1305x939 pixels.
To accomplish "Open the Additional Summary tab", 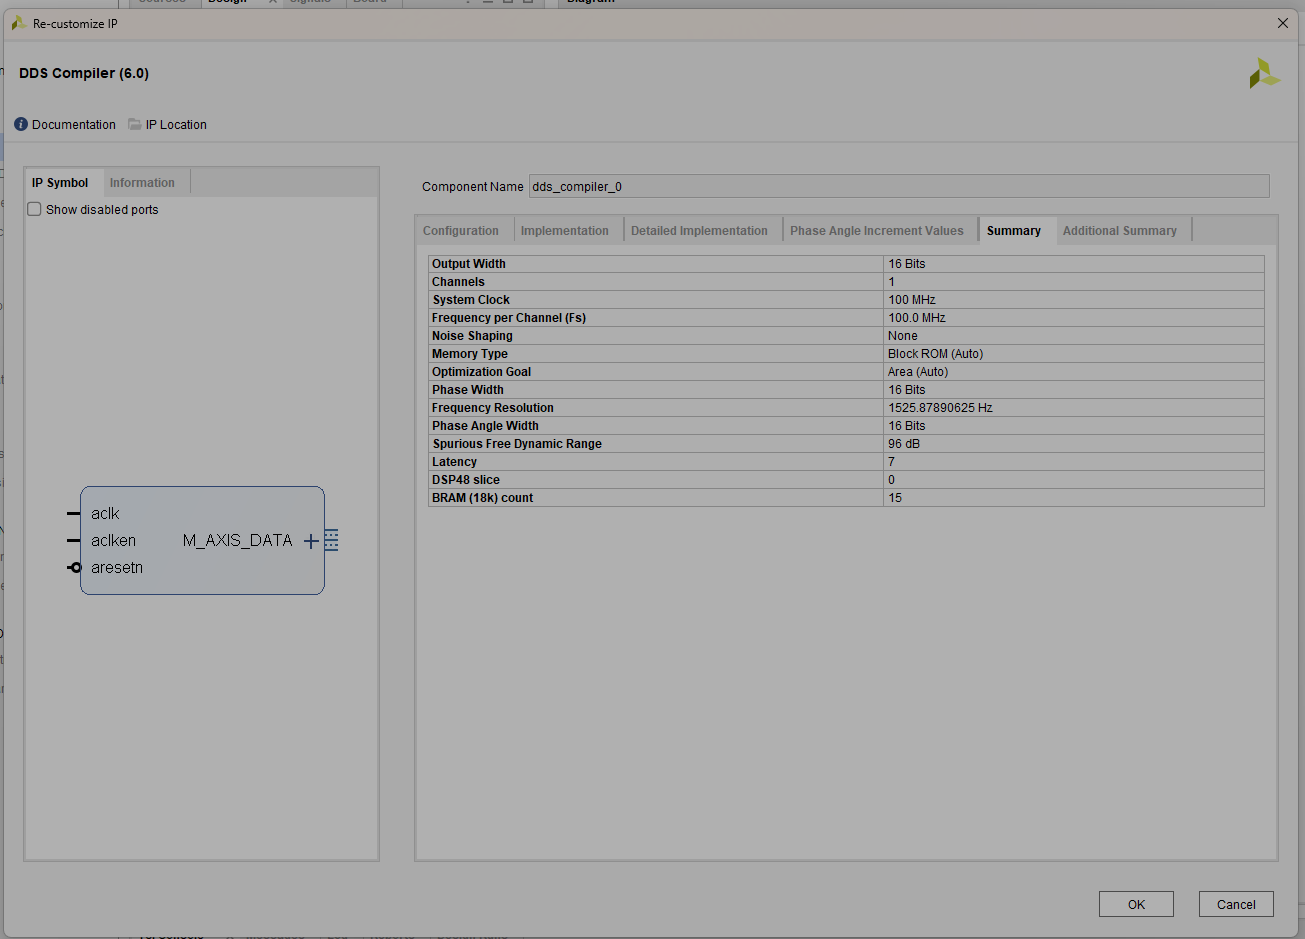I will (1120, 231).
